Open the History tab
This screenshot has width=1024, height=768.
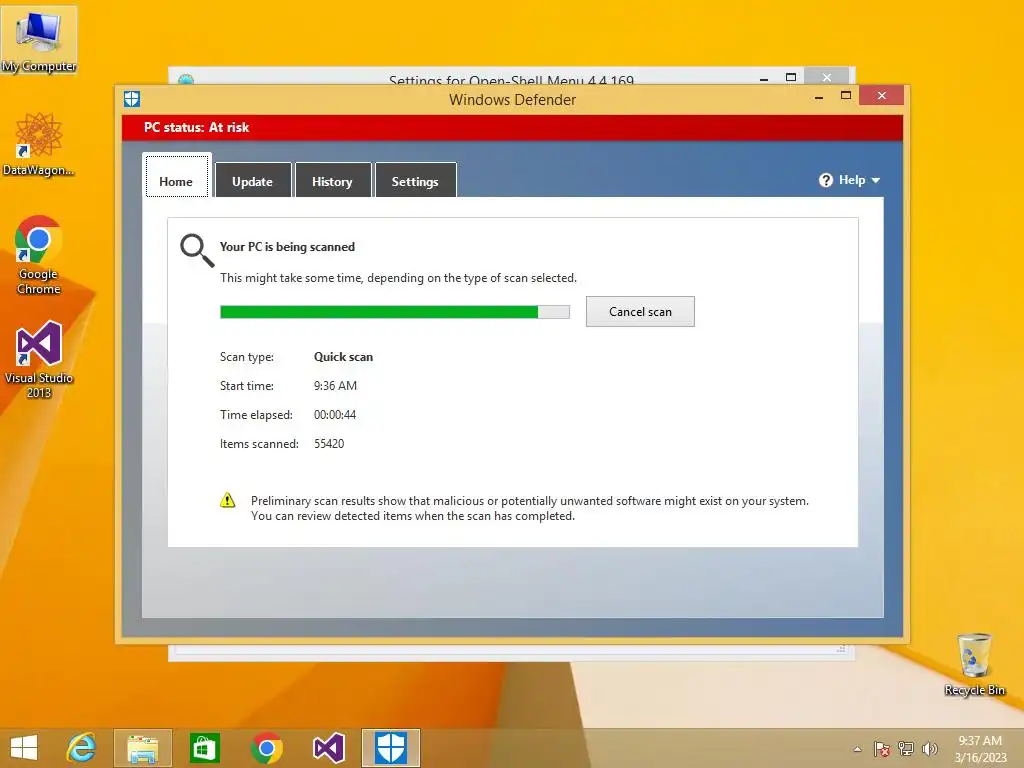[x=332, y=180]
